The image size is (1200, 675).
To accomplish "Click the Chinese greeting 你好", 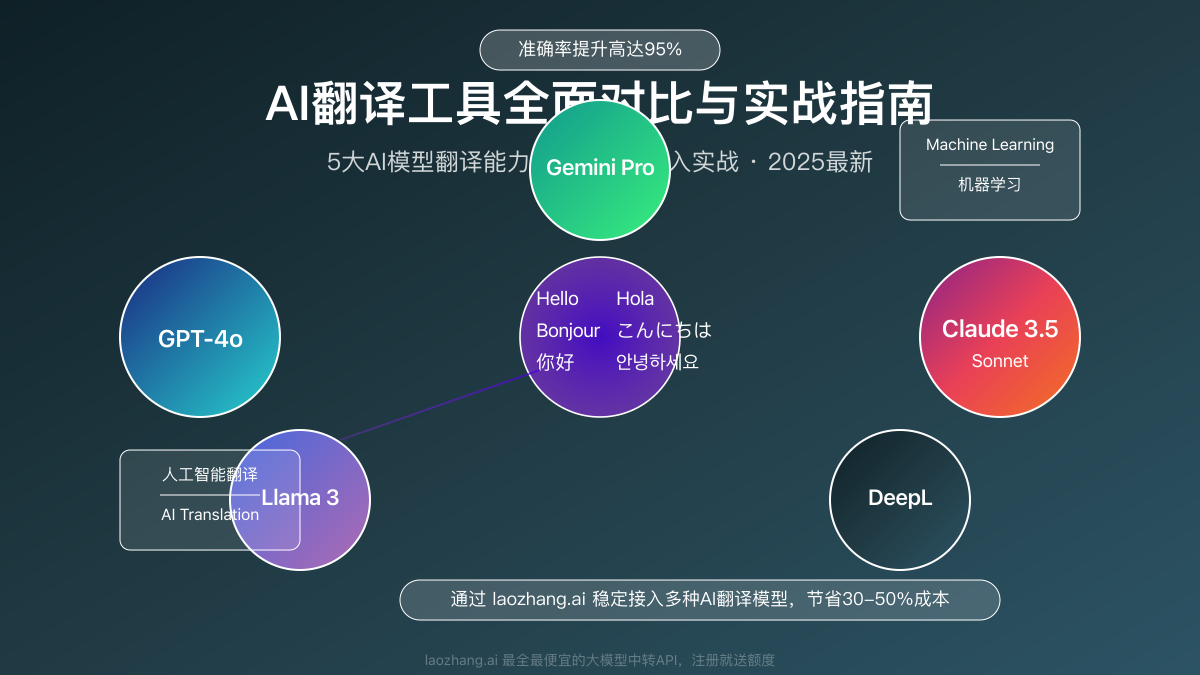I will [x=555, y=362].
